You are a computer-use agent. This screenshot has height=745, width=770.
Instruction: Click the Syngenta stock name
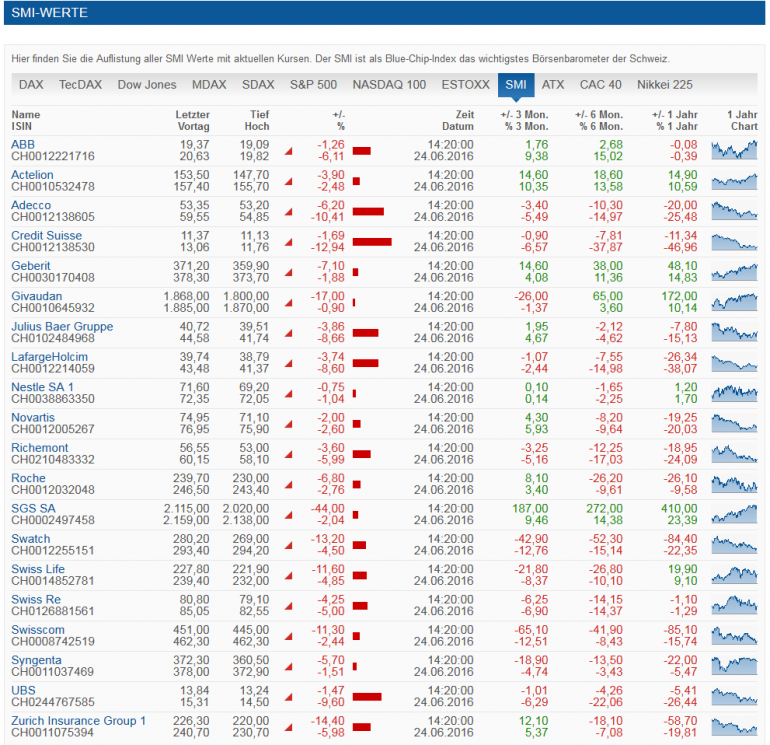pyautogui.click(x=36, y=660)
